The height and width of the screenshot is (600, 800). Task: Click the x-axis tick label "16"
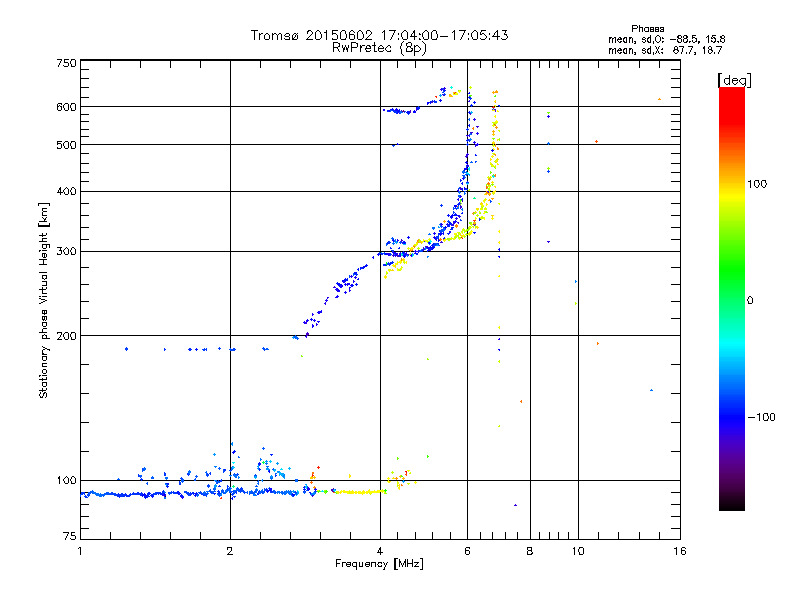tap(680, 551)
